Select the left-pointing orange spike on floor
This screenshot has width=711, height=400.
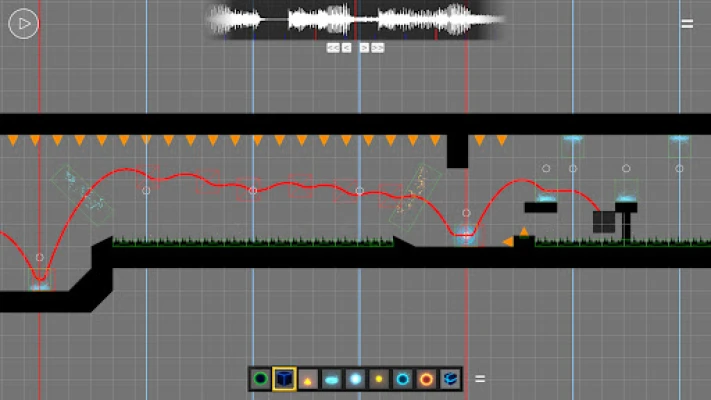508,242
